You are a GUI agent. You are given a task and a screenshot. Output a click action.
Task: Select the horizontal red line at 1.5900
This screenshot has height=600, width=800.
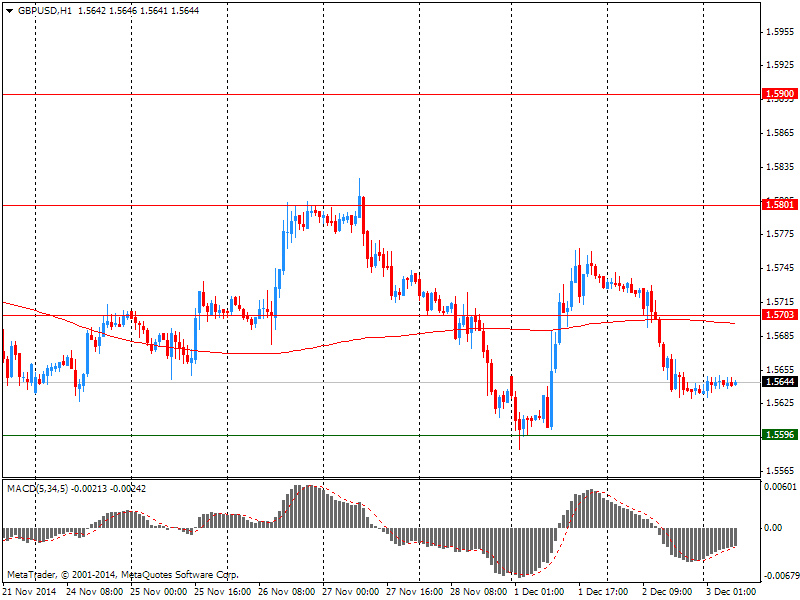click(382, 94)
